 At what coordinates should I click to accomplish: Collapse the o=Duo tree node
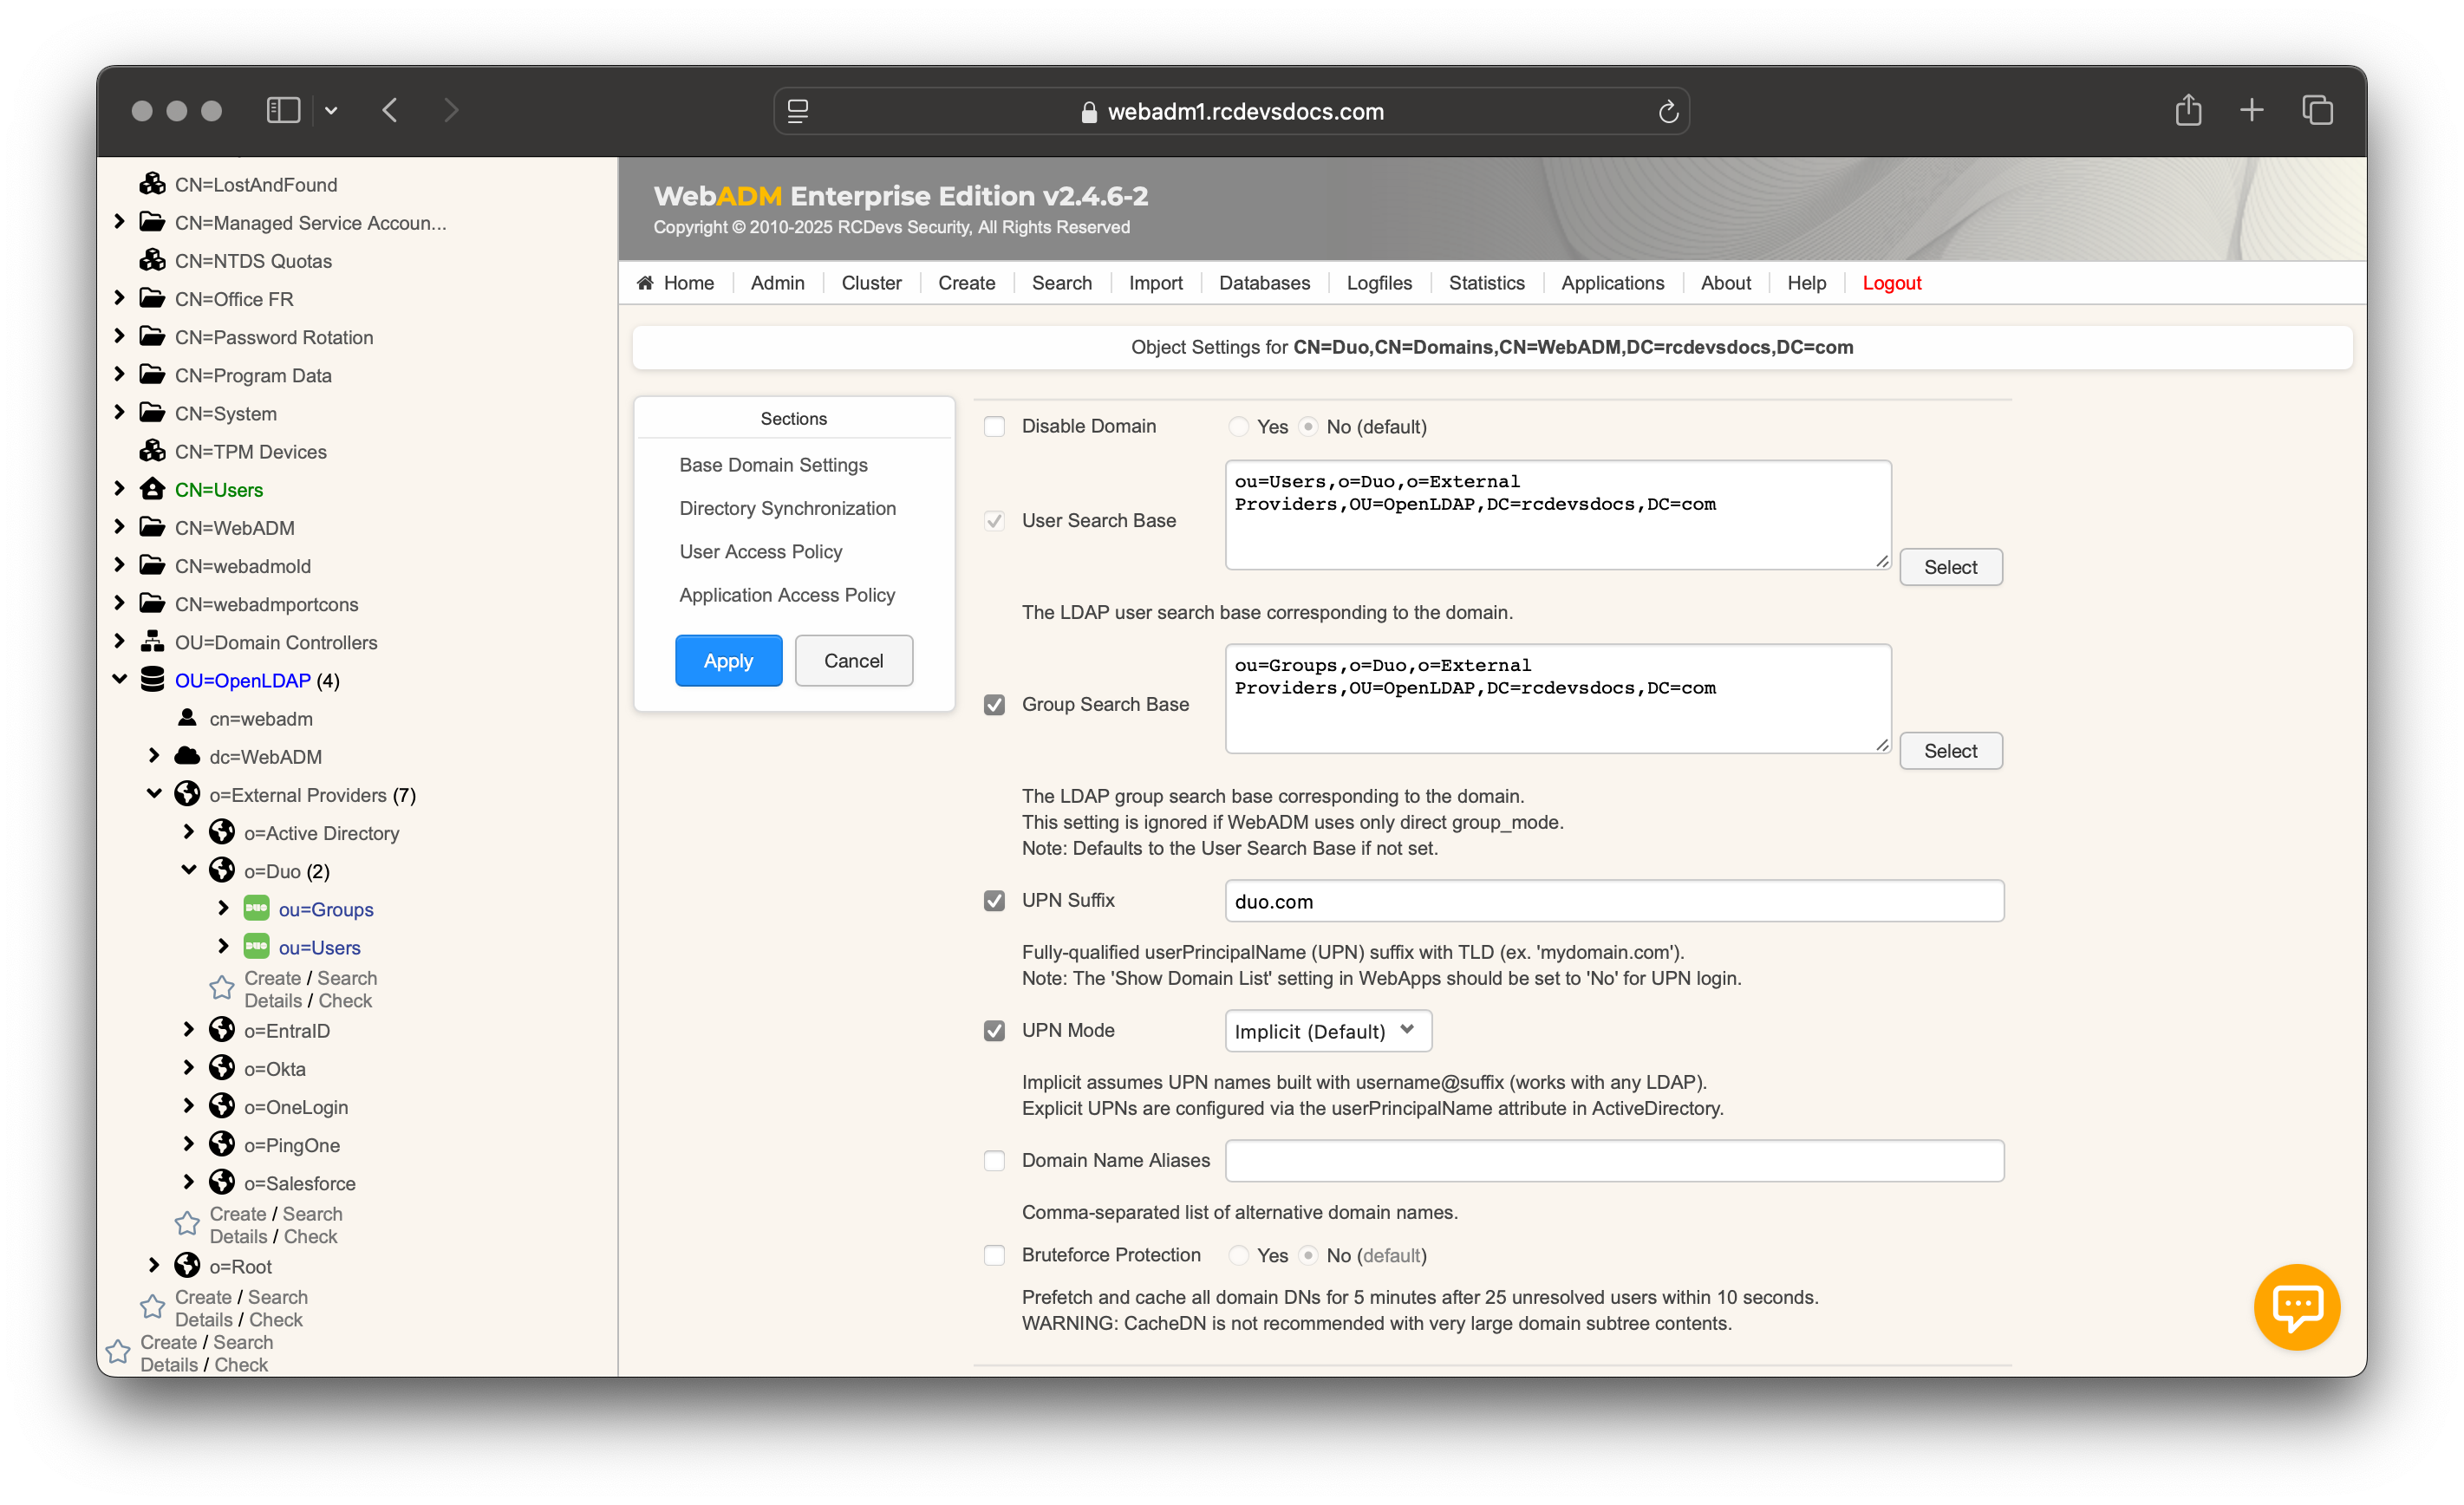click(x=188, y=869)
